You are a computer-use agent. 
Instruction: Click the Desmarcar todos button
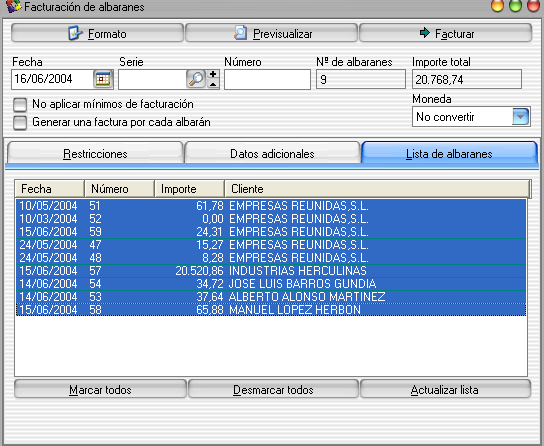(273, 389)
